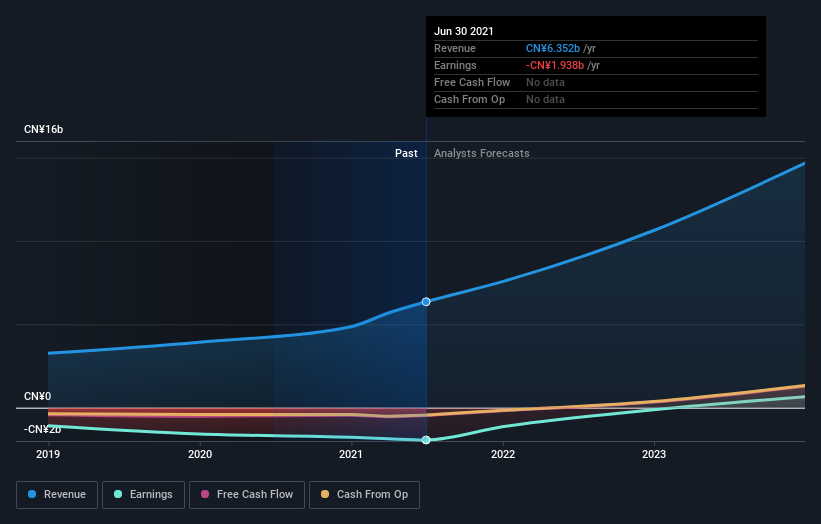
Task: Toggle the Free Cash Flow legend button
Action: (247, 495)
